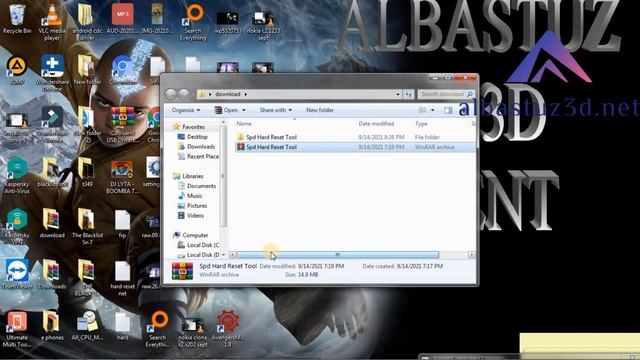
Task: Select the CoolSand USB Drivers archive icon
Action: click(x=122, y=124)
